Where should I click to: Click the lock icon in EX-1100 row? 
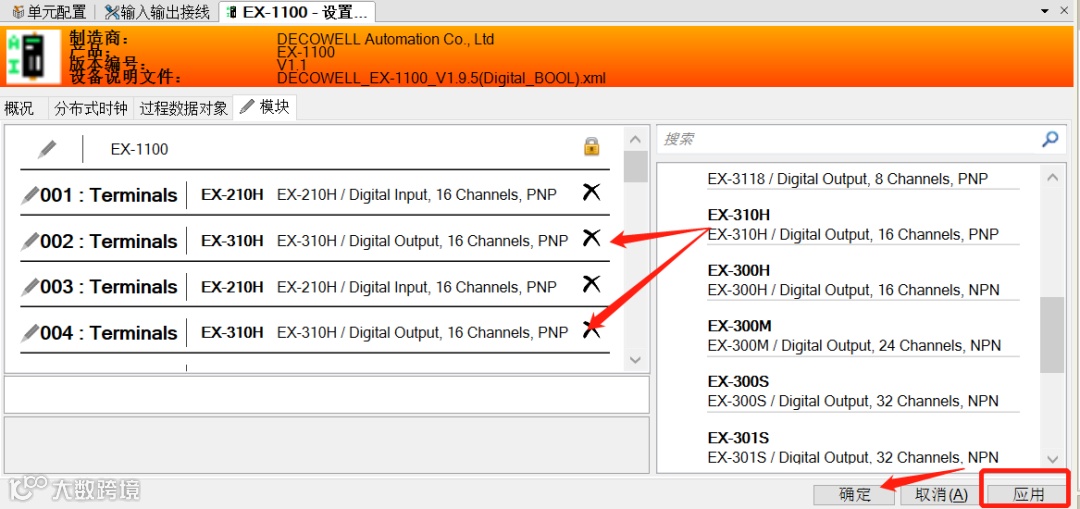pyautogui.click(x=591, y=146)
